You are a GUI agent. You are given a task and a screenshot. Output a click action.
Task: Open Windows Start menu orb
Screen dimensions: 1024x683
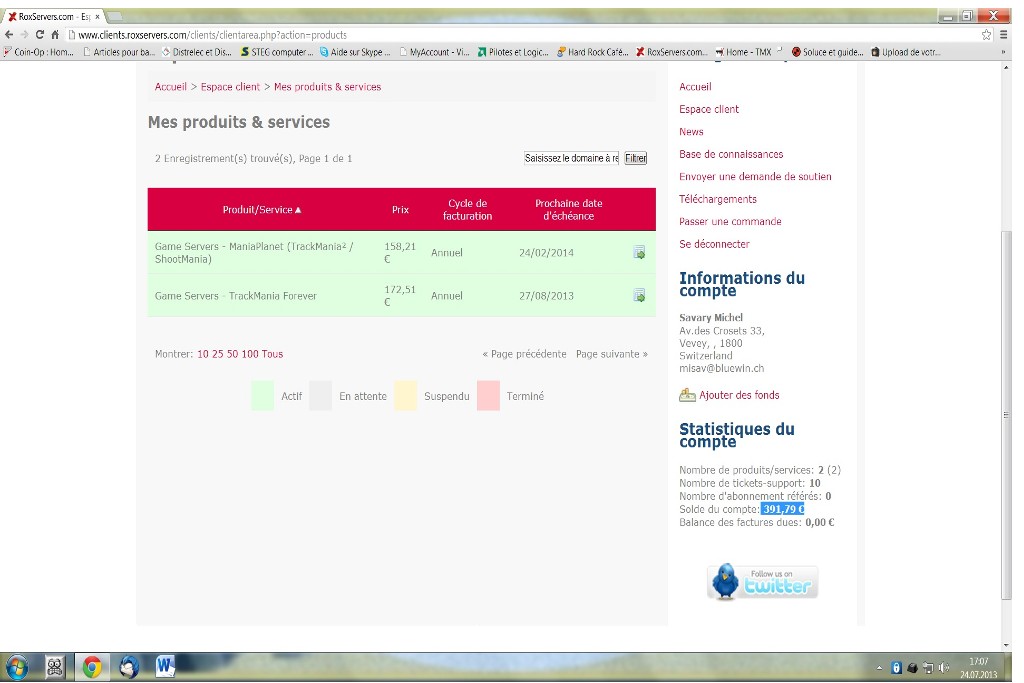pos(17,667)
